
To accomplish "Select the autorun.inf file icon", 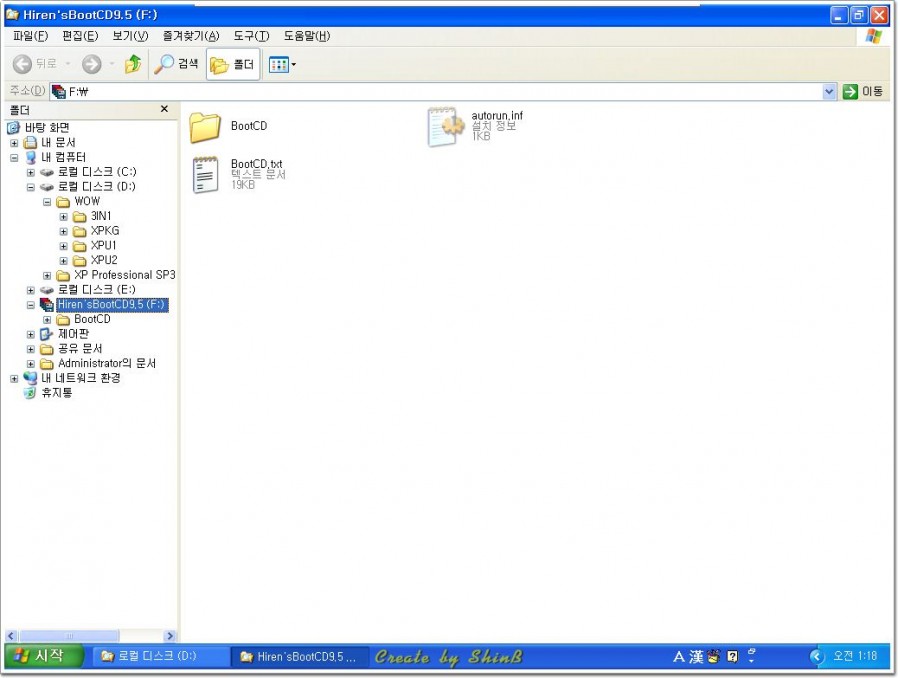I will [445, 126].
